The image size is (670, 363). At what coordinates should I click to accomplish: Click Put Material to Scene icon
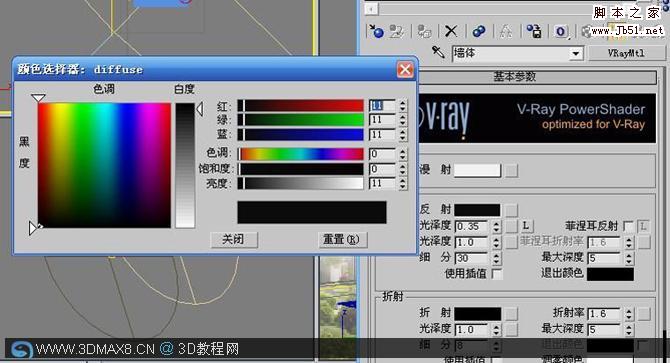pyautogui.click(x=397, y=31)
